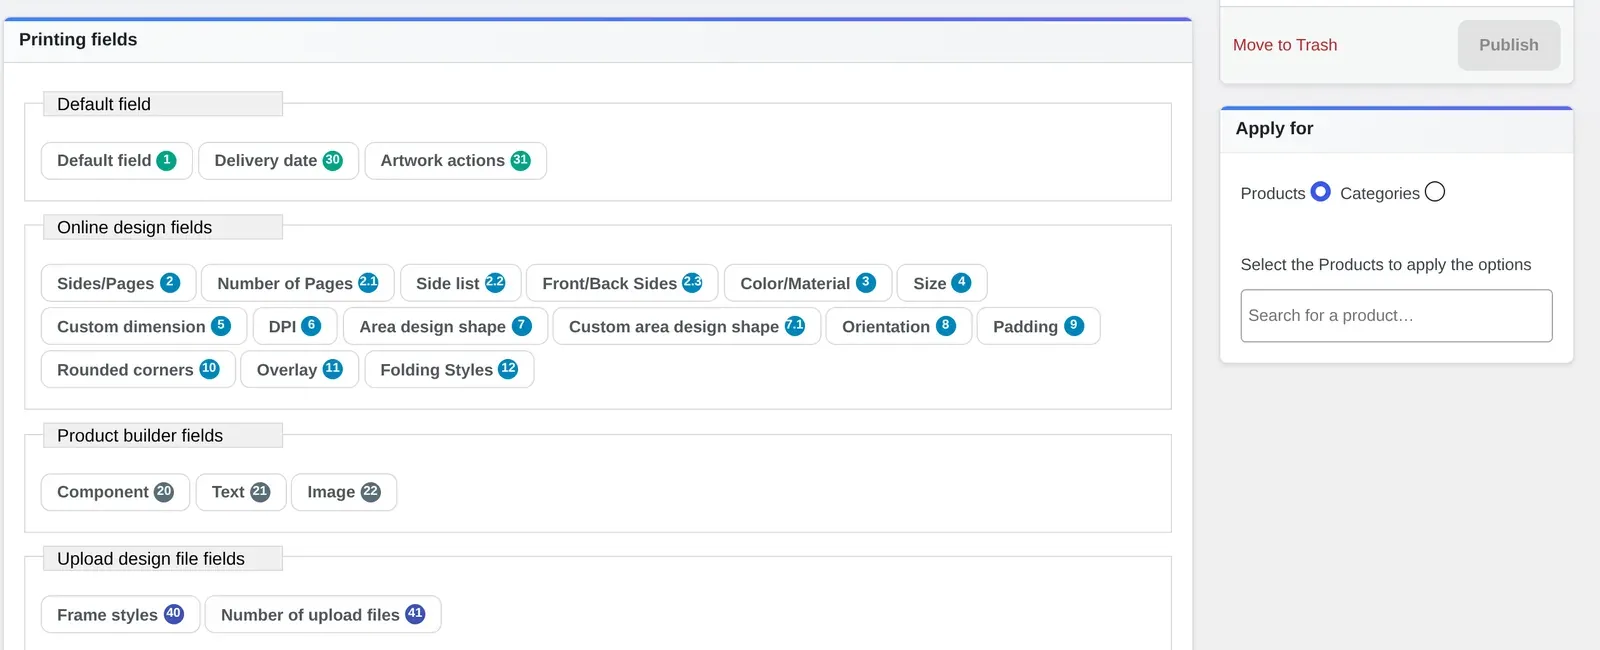The image size is (1600, 650).
Task: Add the Number of upload files field
Action: pyautogui.click(x=323, y=614)
